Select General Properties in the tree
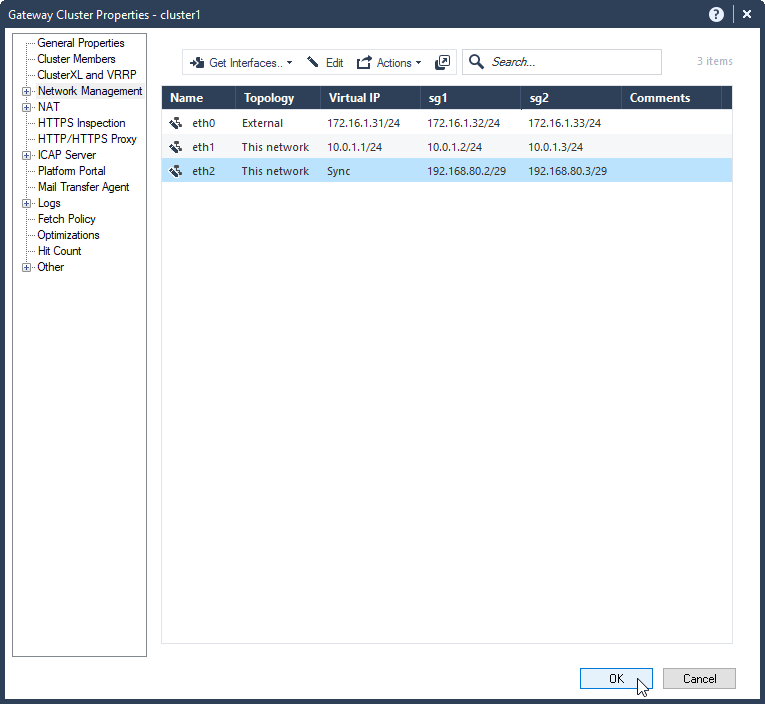Screen dimensions: 765x704 [81, 43]
